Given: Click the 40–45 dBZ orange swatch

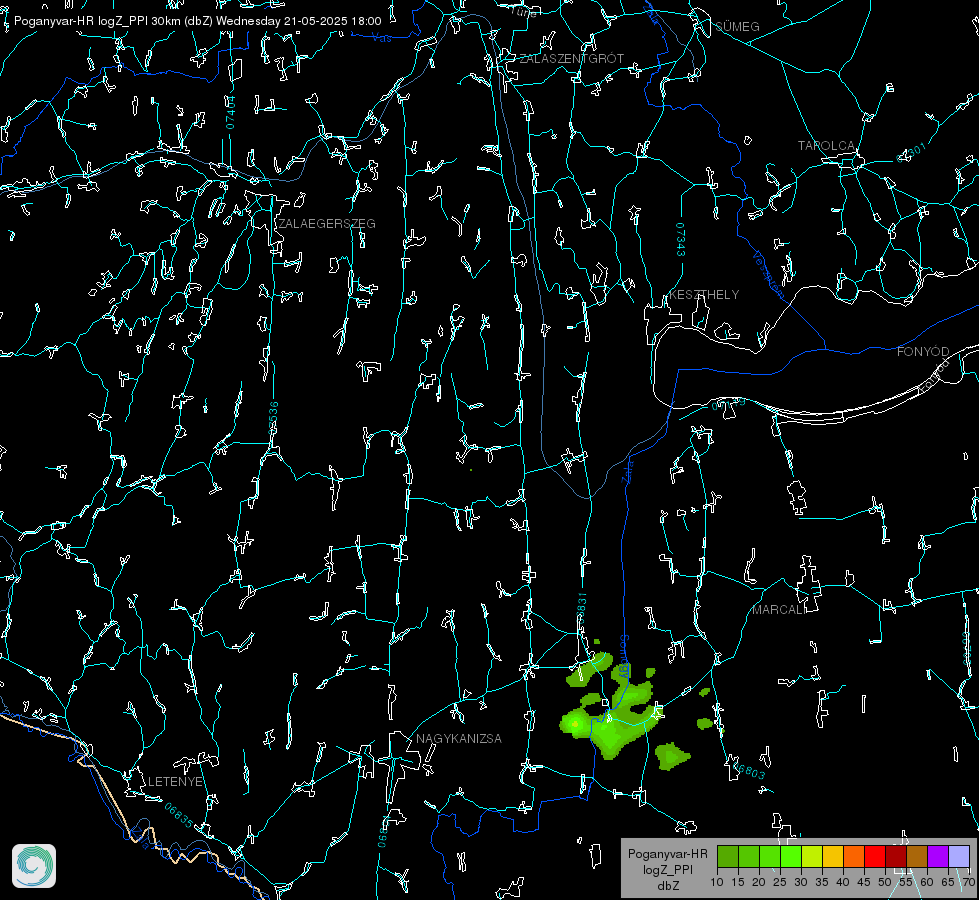Looking at the screenshot, I should coord(854,856).
